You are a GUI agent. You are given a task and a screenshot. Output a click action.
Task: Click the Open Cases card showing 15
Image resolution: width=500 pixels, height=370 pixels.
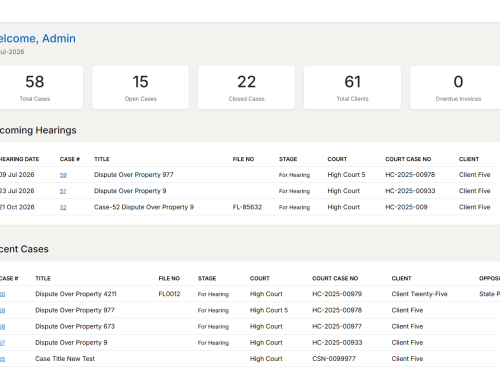coord(141,87)
